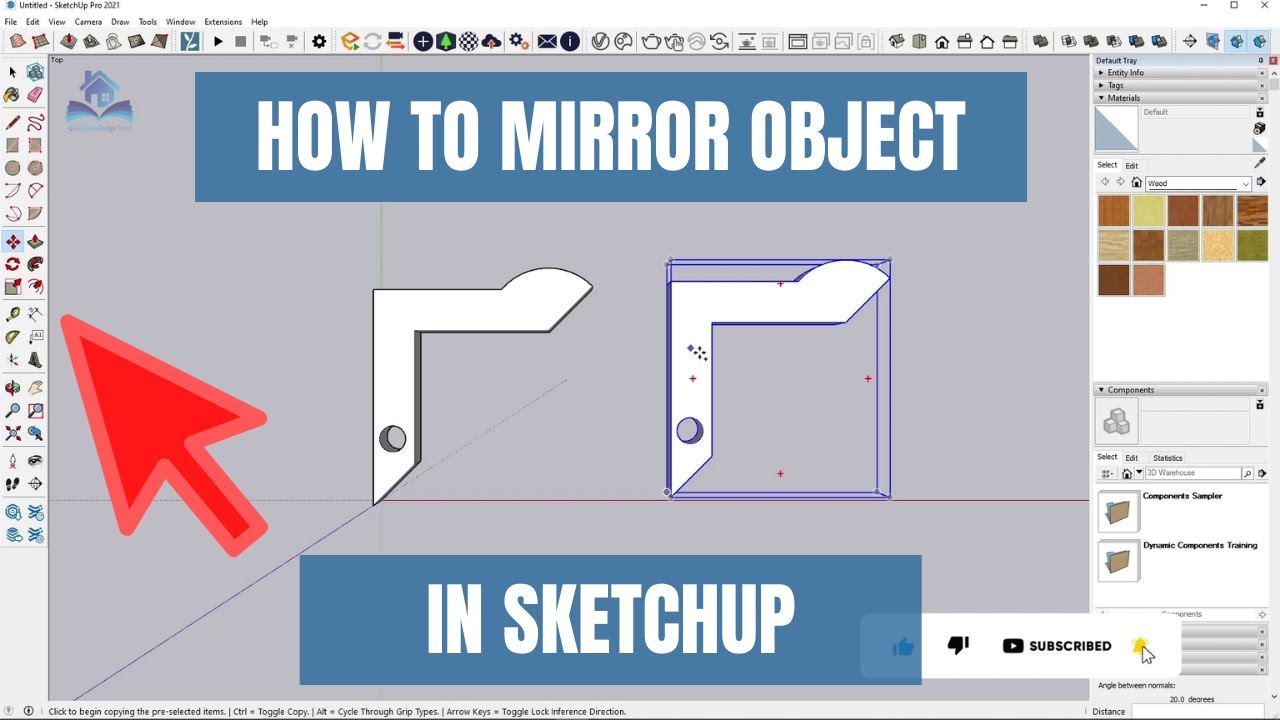The image size is (1280, 720).
Task: Select the pale yellow wood swatch
Action: (x=1148, y=211)
